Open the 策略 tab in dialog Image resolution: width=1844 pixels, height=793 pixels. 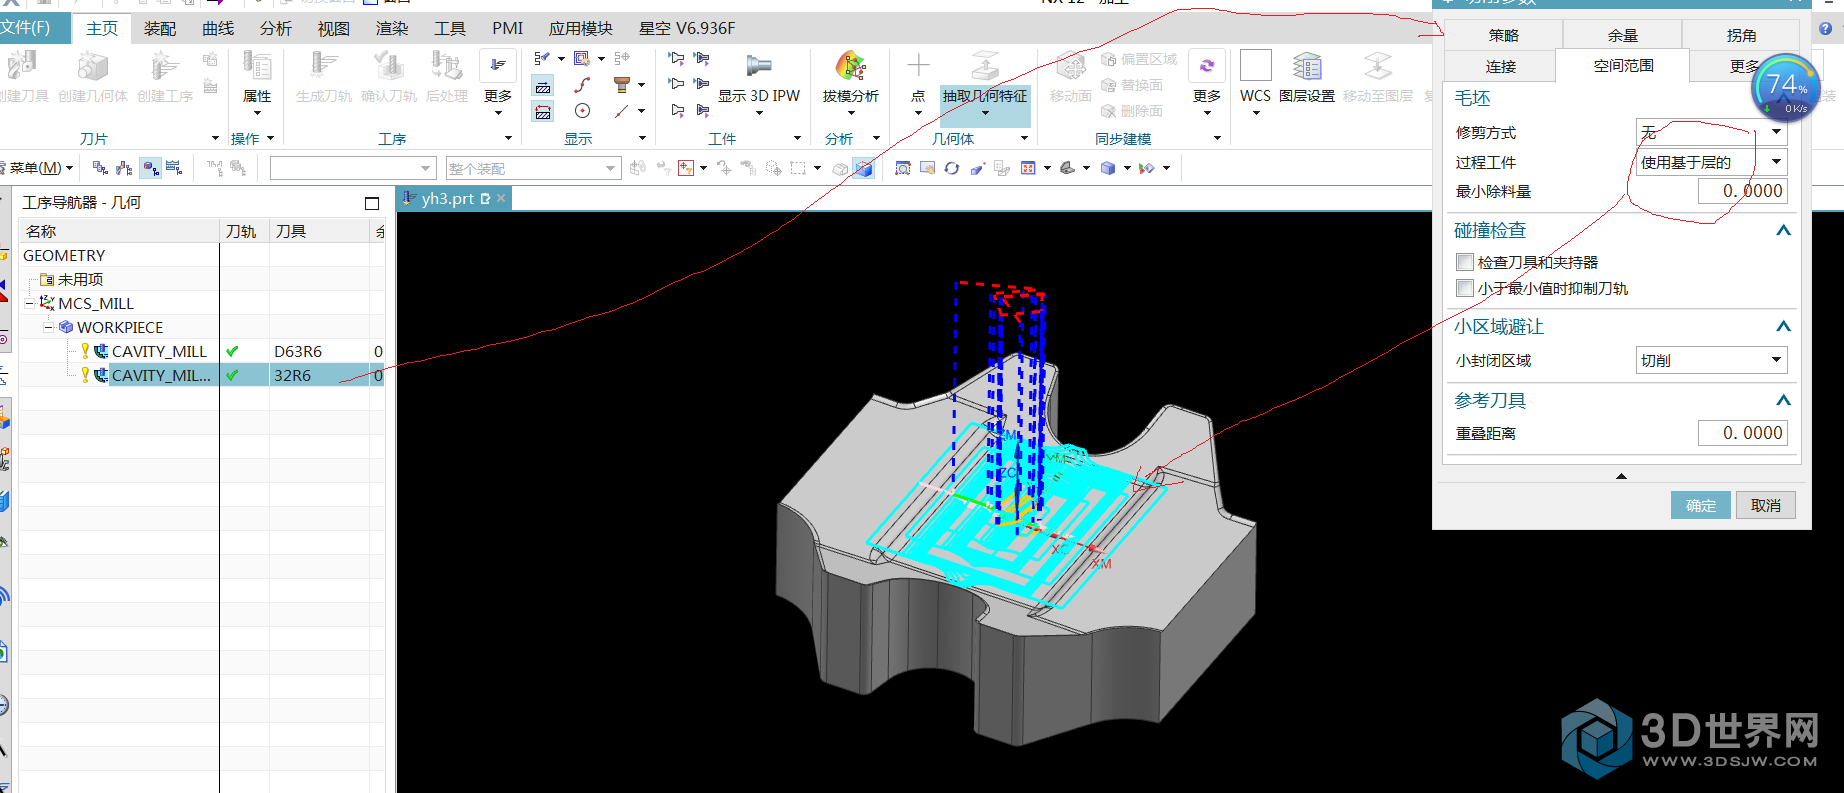(x=1503, y=35)
